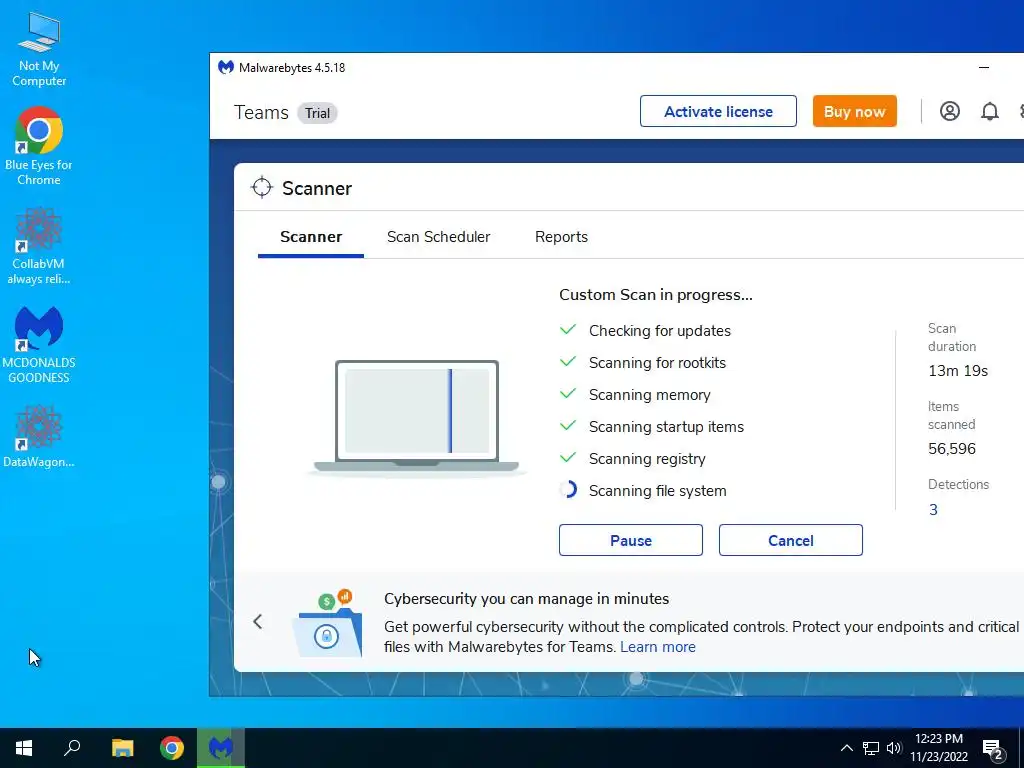The image size is (1024, 768).
Task: Click the 'Scanning memory' step
Action: click(x=649, y=394)
